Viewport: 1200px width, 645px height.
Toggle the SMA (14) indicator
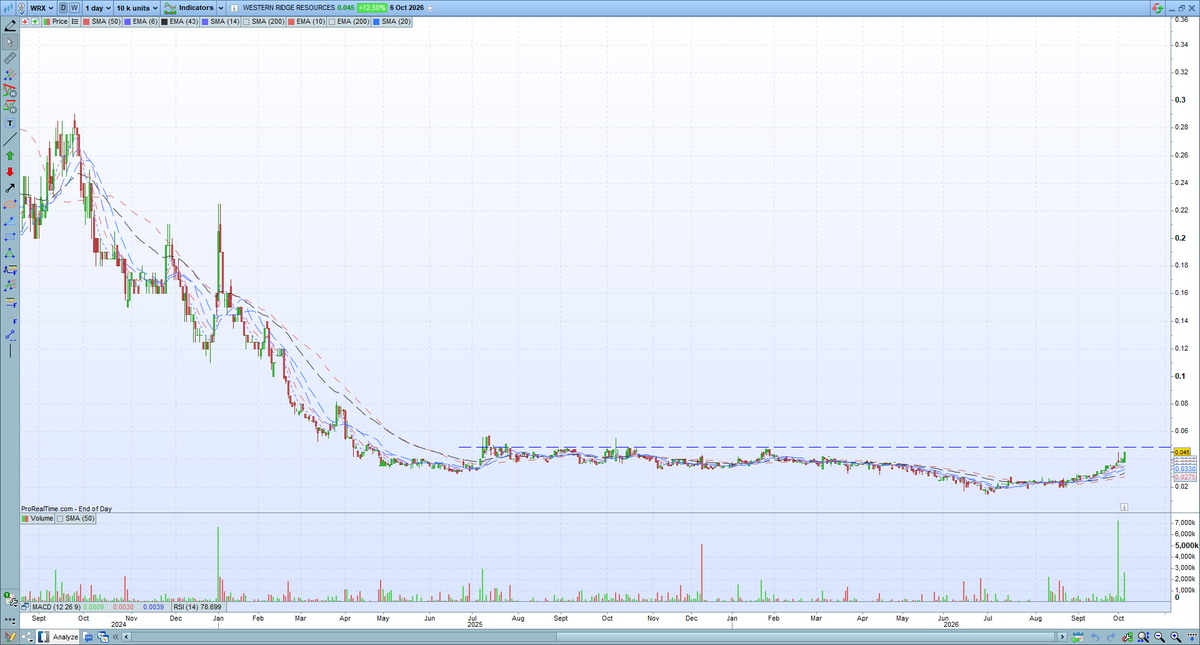tap(220, 22)
